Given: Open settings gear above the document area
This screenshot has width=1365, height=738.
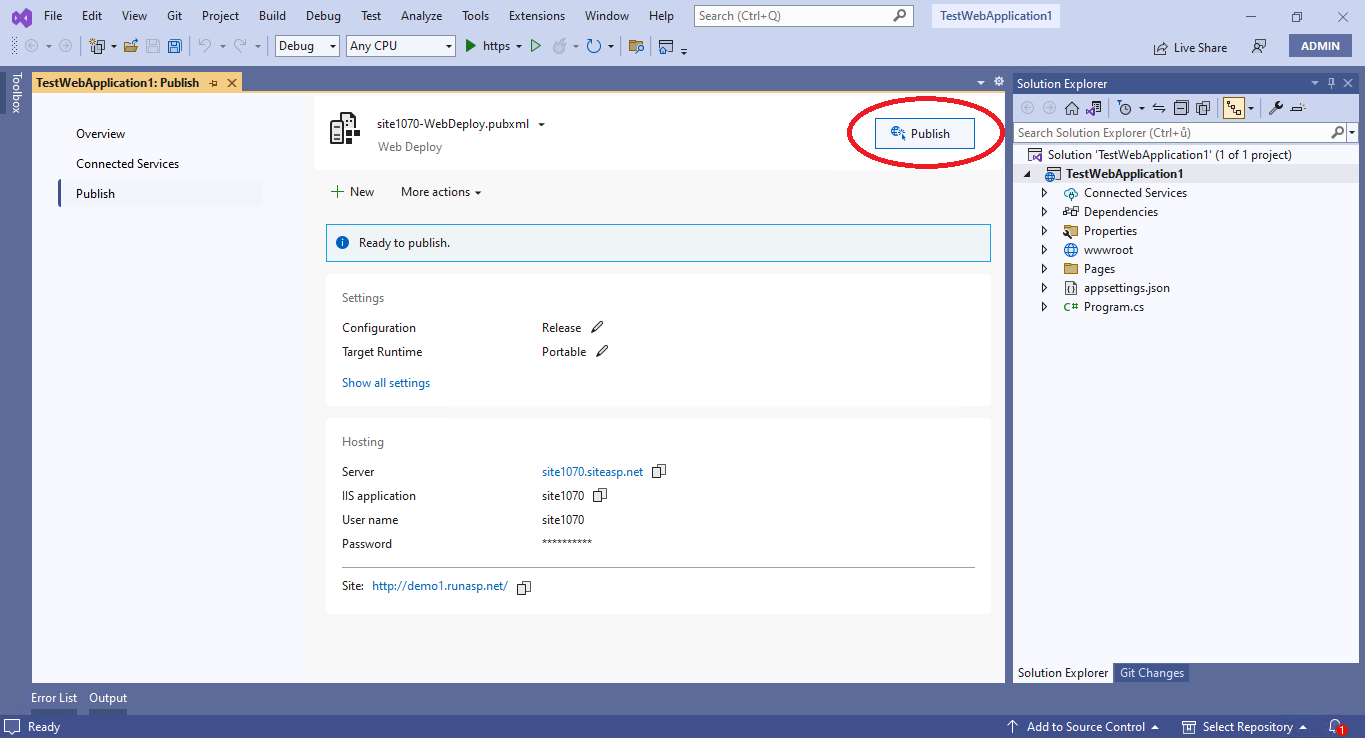Looking at the screenshot, I should click(x=998, y=82).
